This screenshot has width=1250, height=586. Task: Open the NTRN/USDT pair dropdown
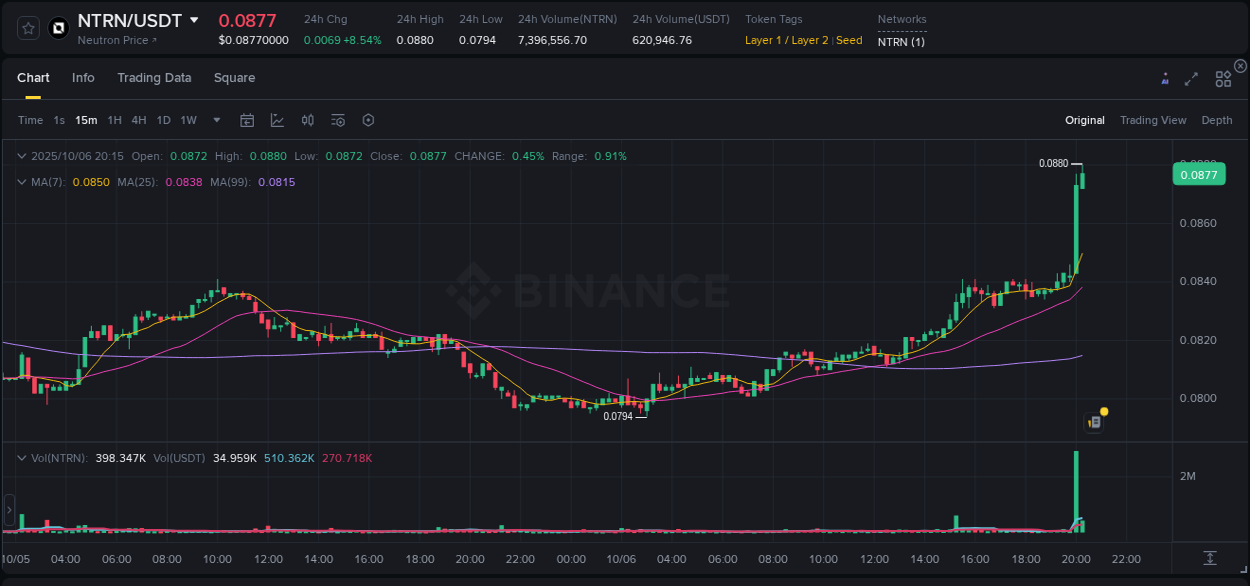tap(196, 19)
